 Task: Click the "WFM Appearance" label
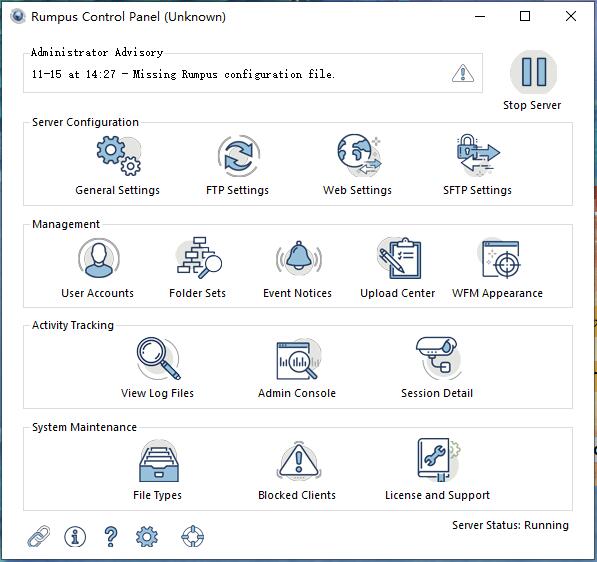(x=497, y=293)
